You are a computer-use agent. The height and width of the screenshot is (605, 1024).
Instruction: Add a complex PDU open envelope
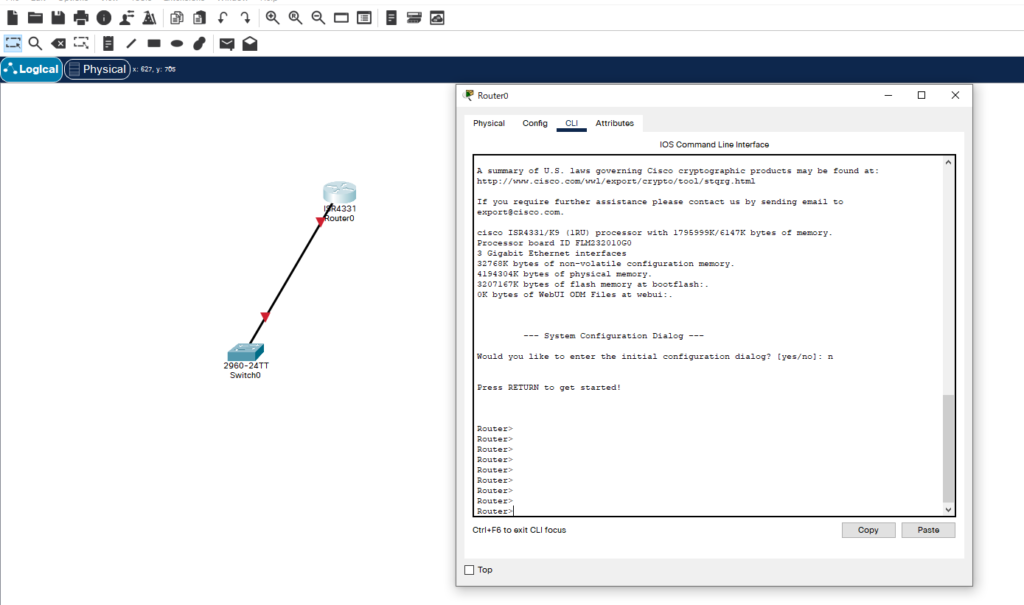point(250,44)
